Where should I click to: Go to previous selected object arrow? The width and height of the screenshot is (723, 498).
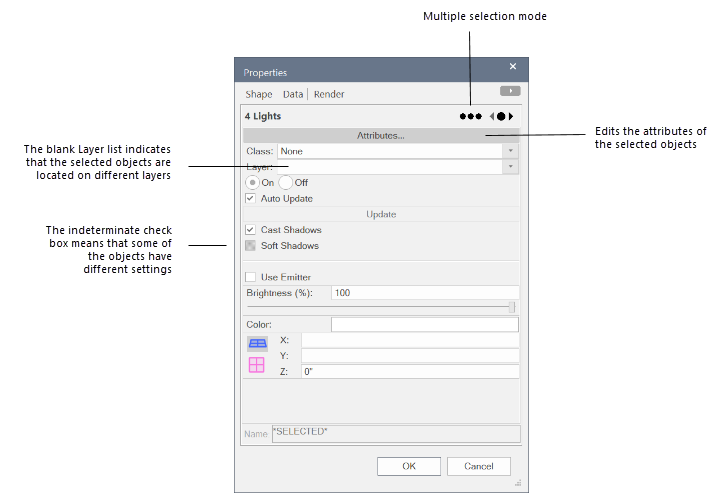pos(491,116)
